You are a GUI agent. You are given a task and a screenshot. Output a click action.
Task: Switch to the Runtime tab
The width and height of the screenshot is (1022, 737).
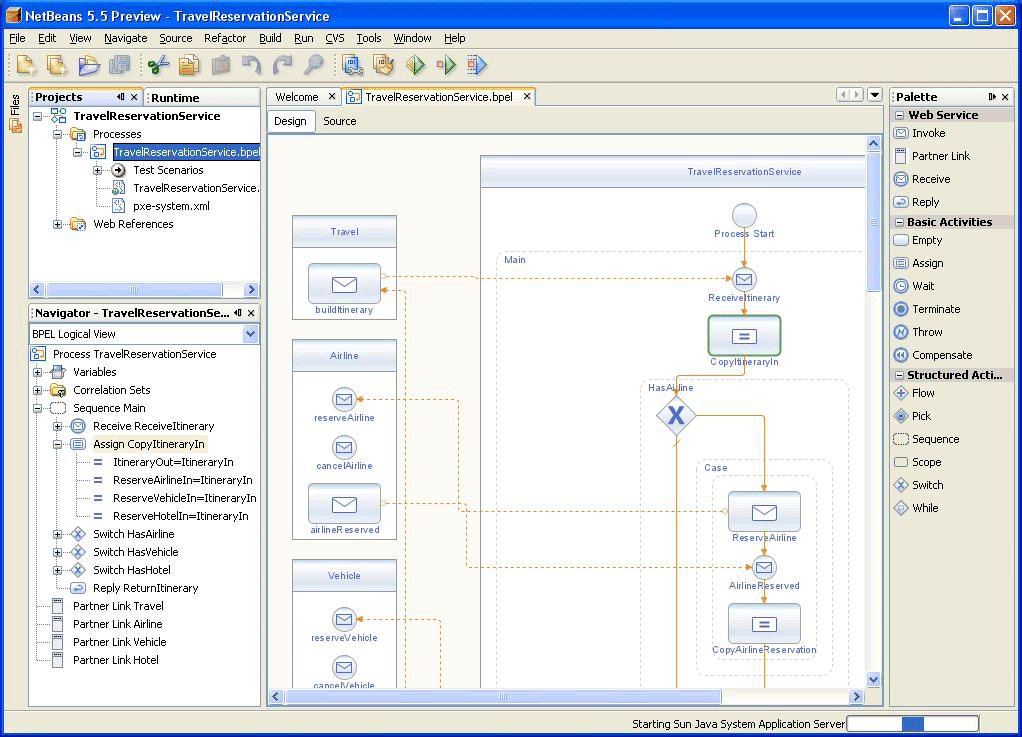coord(175,98)
